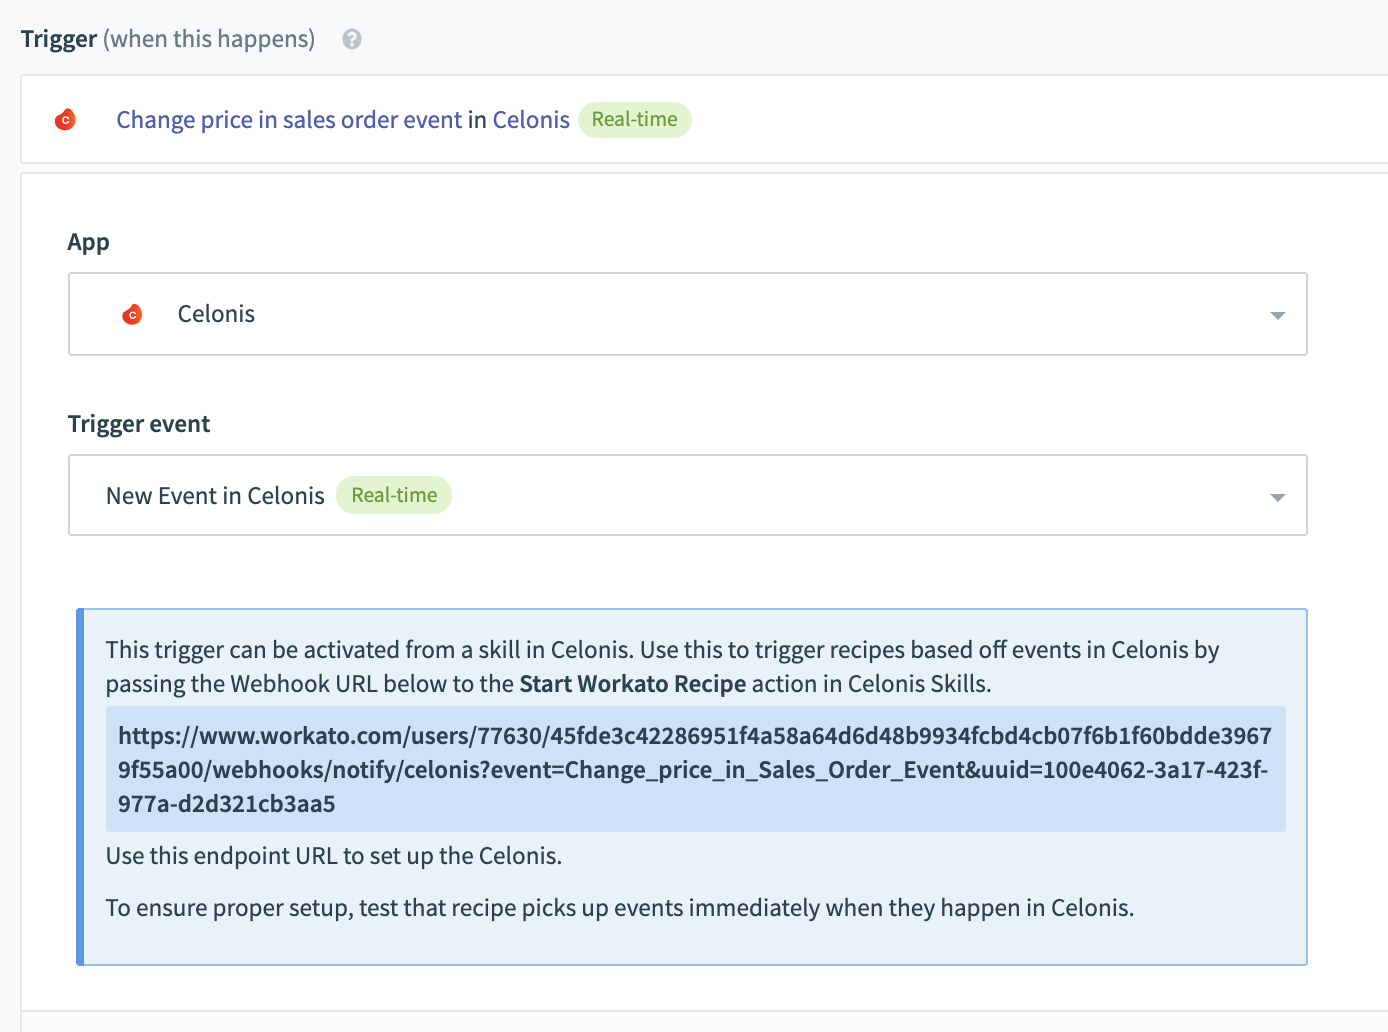Click the Celonis logo in the trigger header
Image resolution: width=1388 pixels, height=1032 pixels.
tap(65, 120)
